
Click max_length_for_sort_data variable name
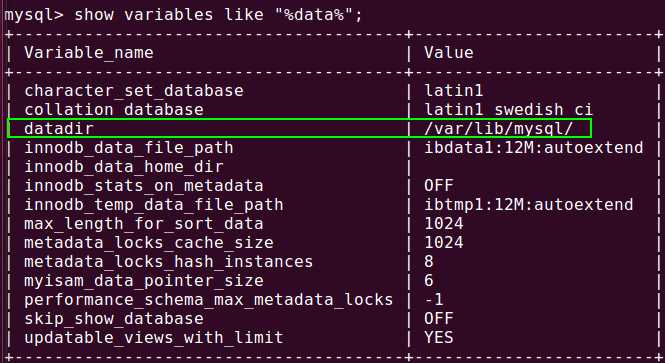pyautogui.click(x=143, y=224)
